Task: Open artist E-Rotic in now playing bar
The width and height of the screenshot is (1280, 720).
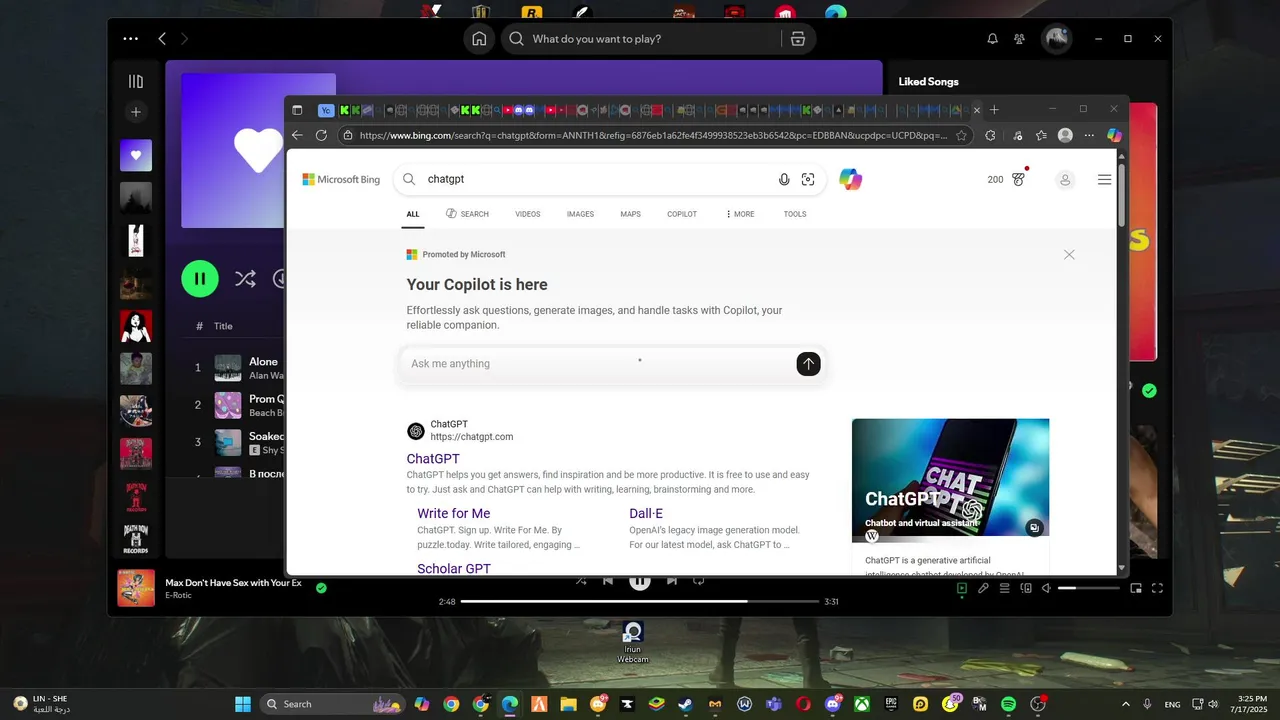Action: tap(178, 596)
